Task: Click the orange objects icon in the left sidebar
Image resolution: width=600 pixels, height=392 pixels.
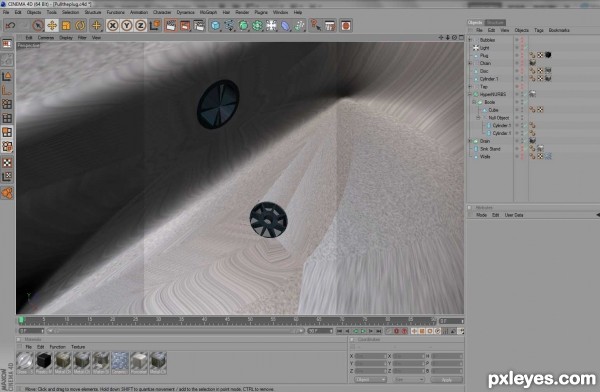Action: point(7,193)
